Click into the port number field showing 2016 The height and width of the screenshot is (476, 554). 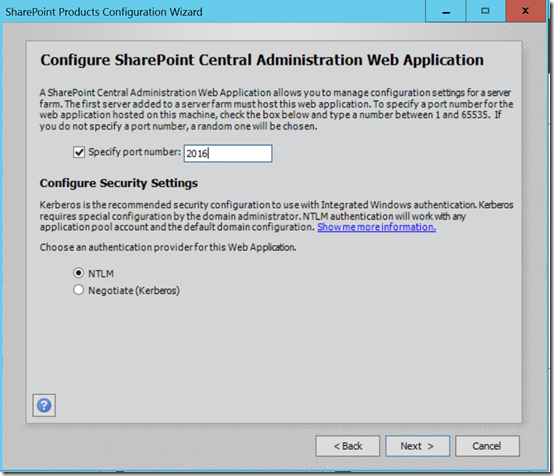pyautogui.click(x=228, y=153)
